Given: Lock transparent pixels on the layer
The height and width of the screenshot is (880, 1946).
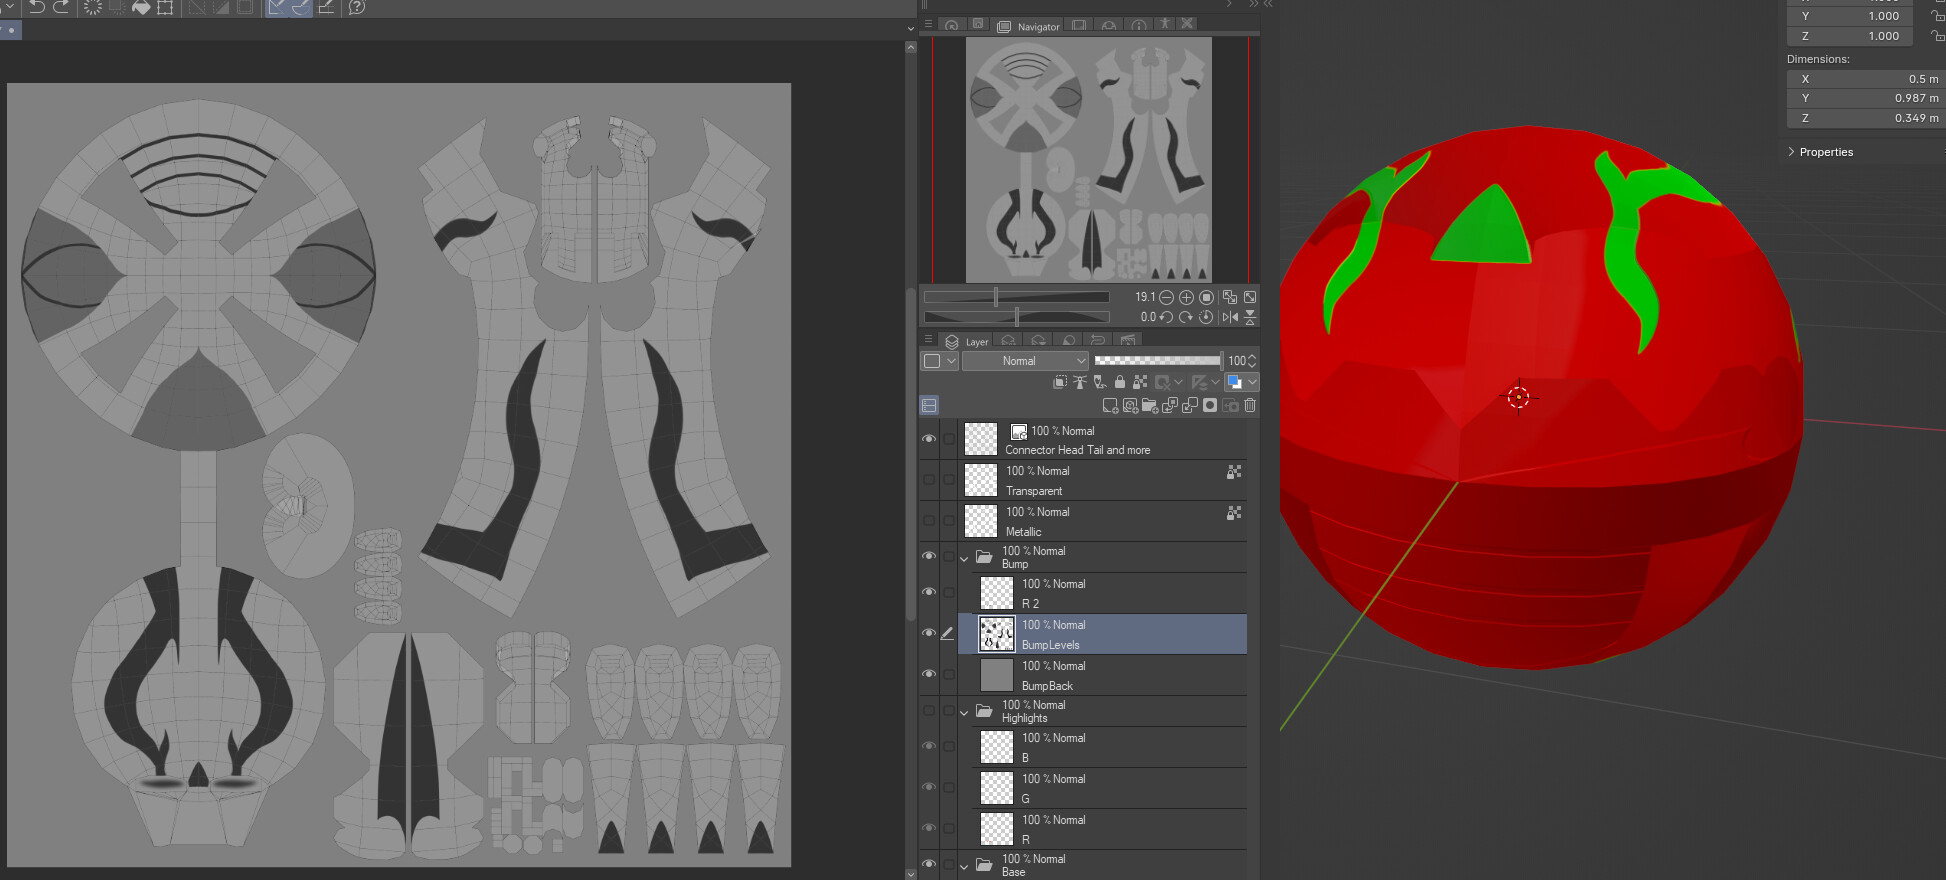Looking at the screenshot, I should [x=1140, y=381].
